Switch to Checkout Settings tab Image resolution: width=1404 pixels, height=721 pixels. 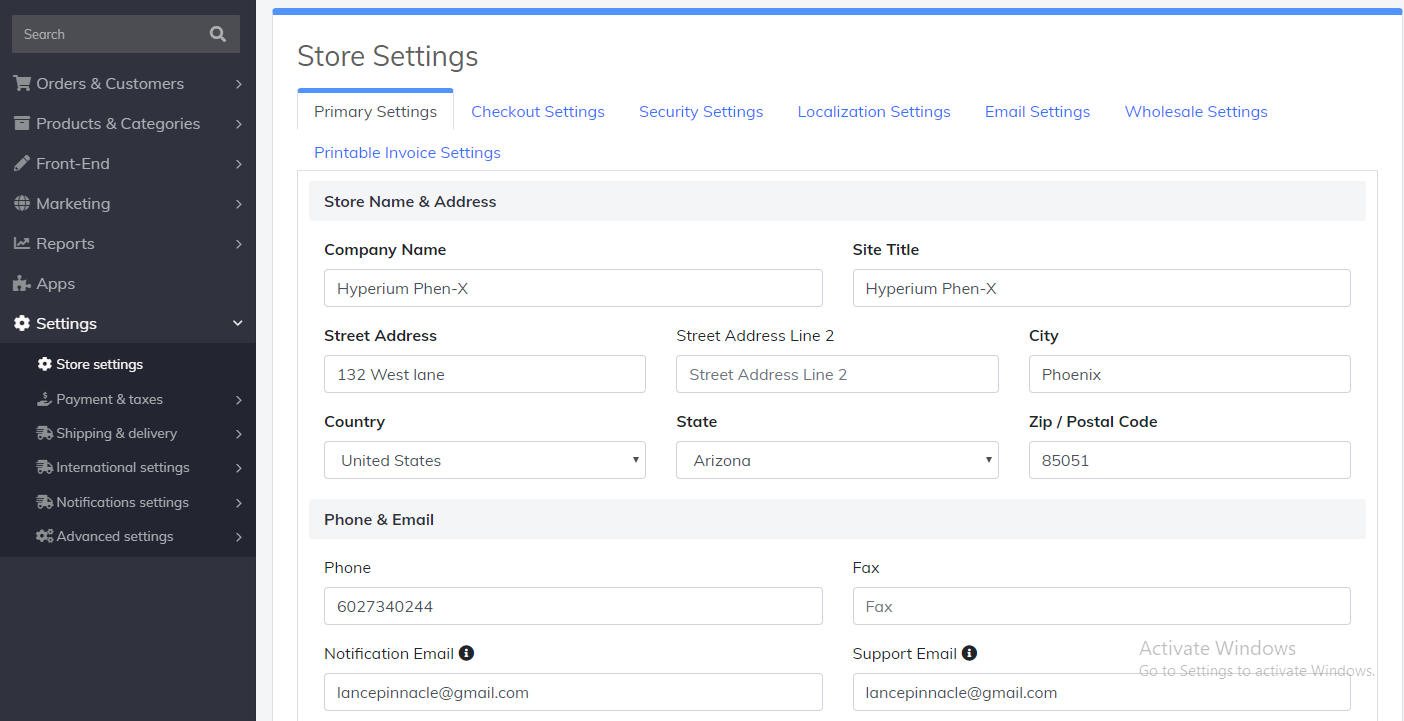click(538, 111)
